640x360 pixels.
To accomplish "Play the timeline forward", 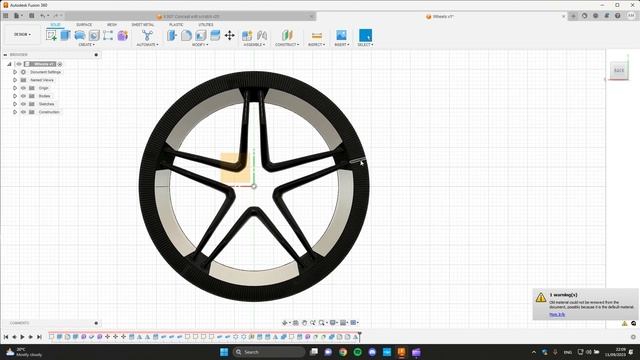I will pos(22,337).
